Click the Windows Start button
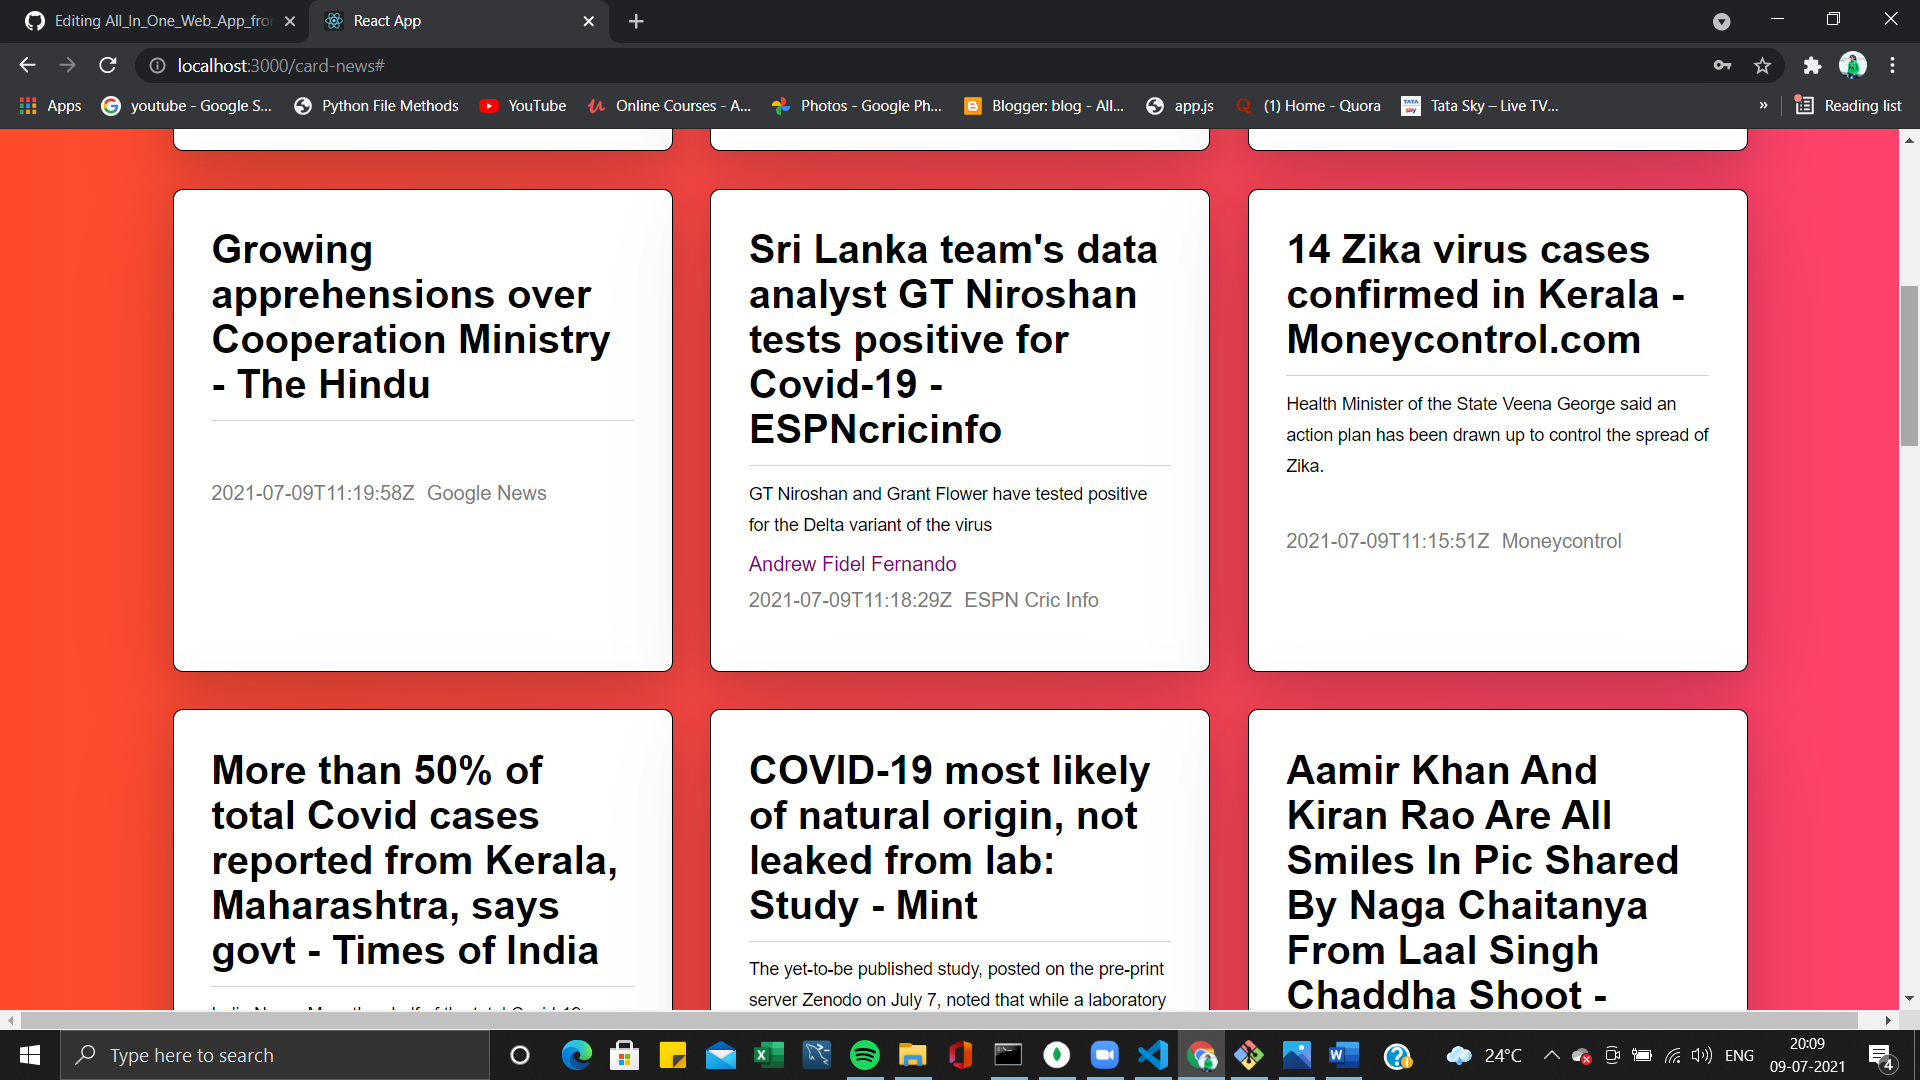Viewport: 1920px width, 1080px height. [30, 1055]
